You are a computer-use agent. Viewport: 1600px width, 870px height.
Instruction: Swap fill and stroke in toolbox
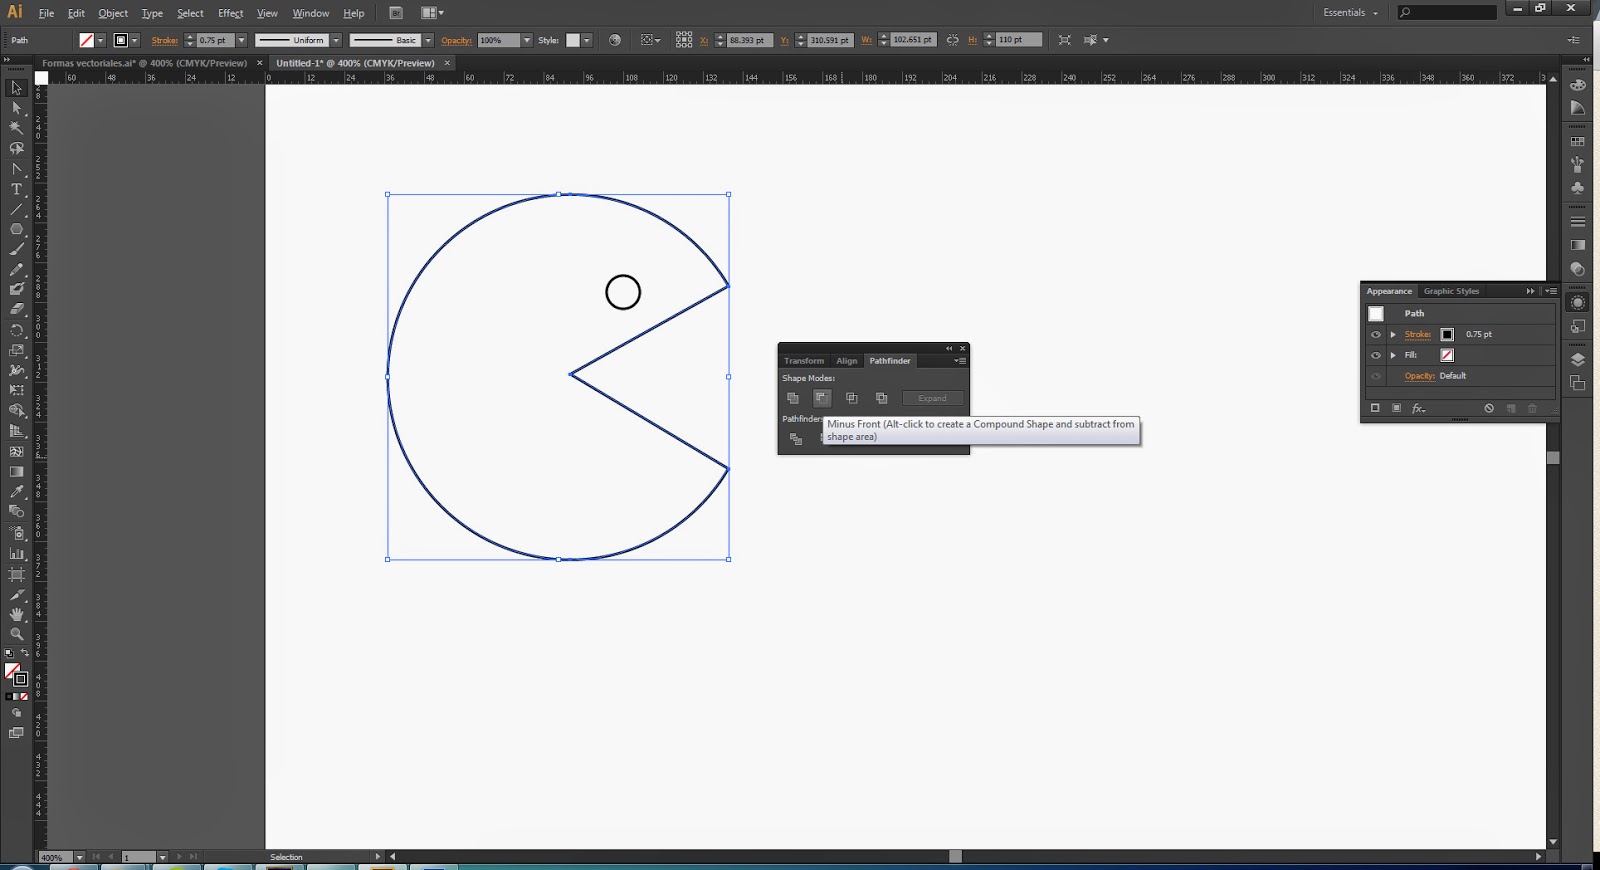point(25,653)
